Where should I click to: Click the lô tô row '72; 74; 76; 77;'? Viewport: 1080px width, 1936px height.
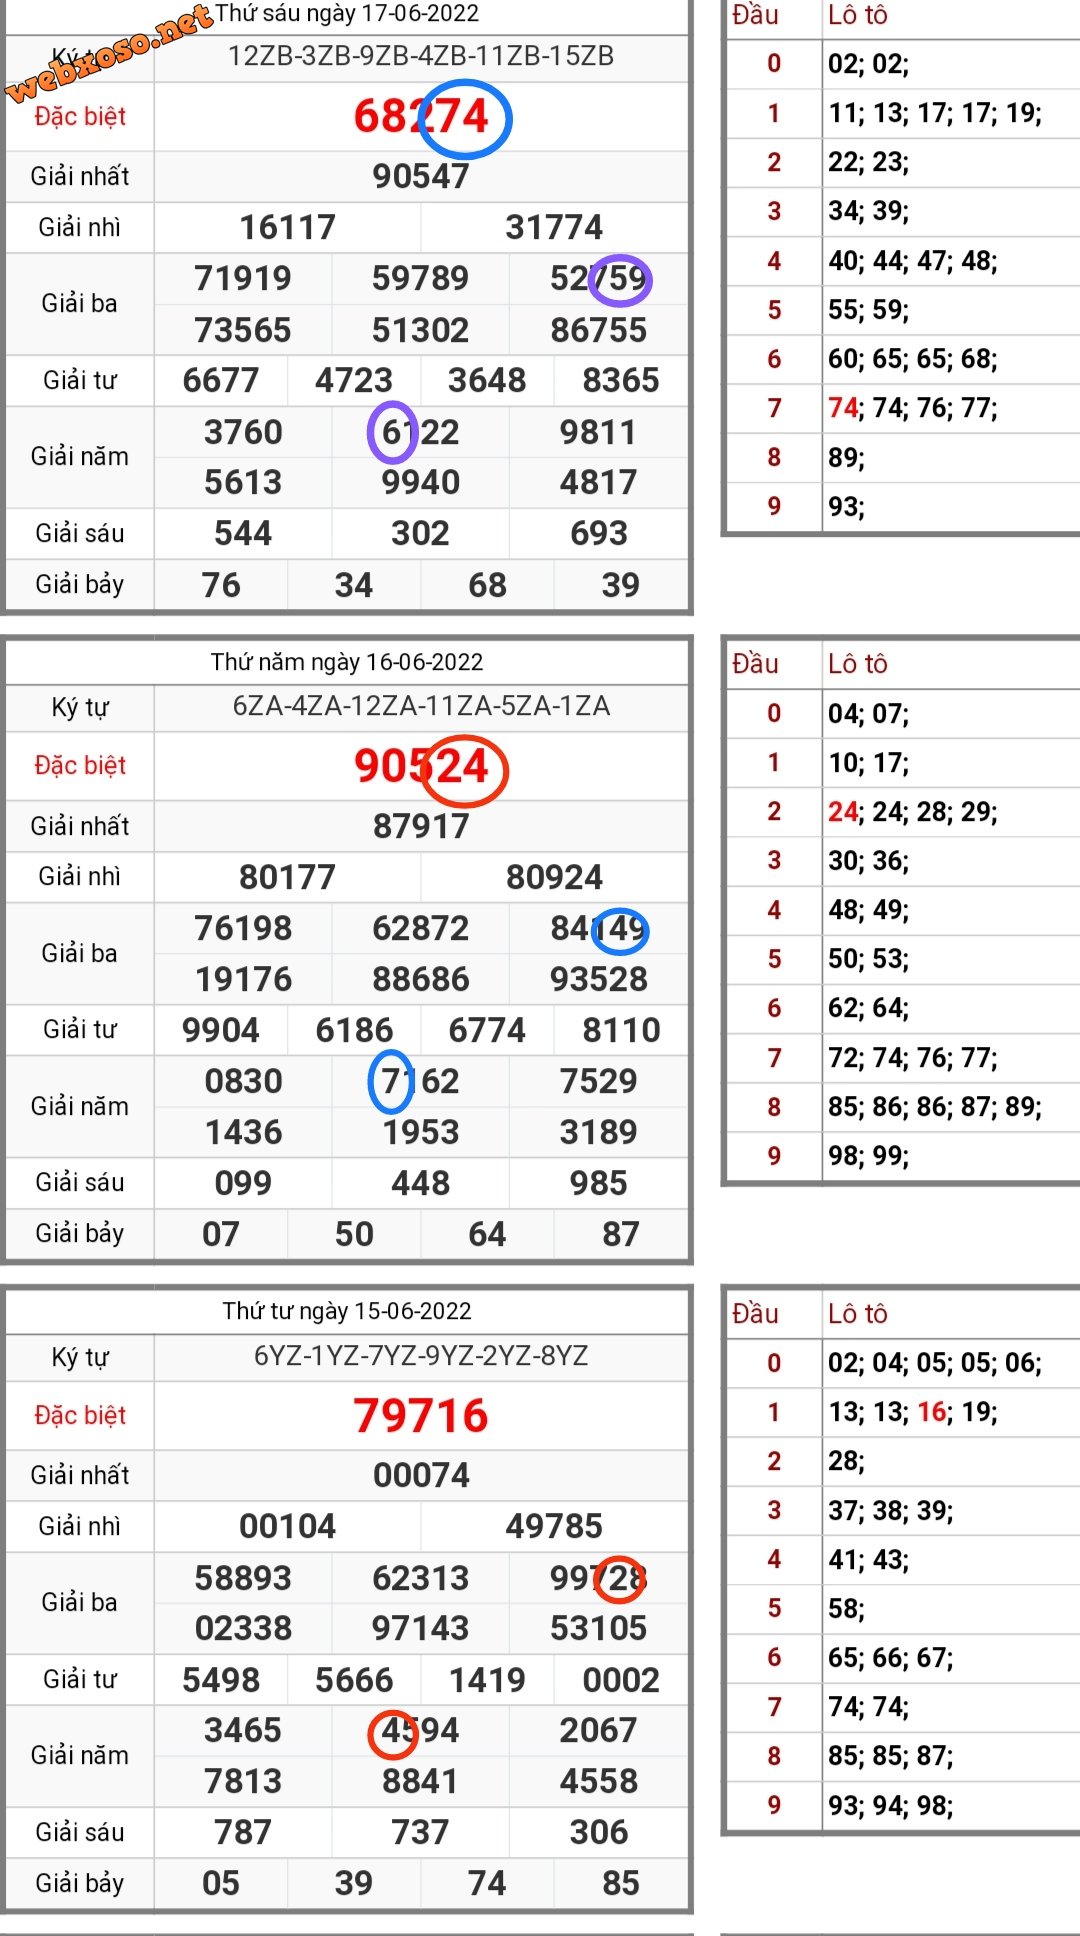click(x=913, y=1058)
